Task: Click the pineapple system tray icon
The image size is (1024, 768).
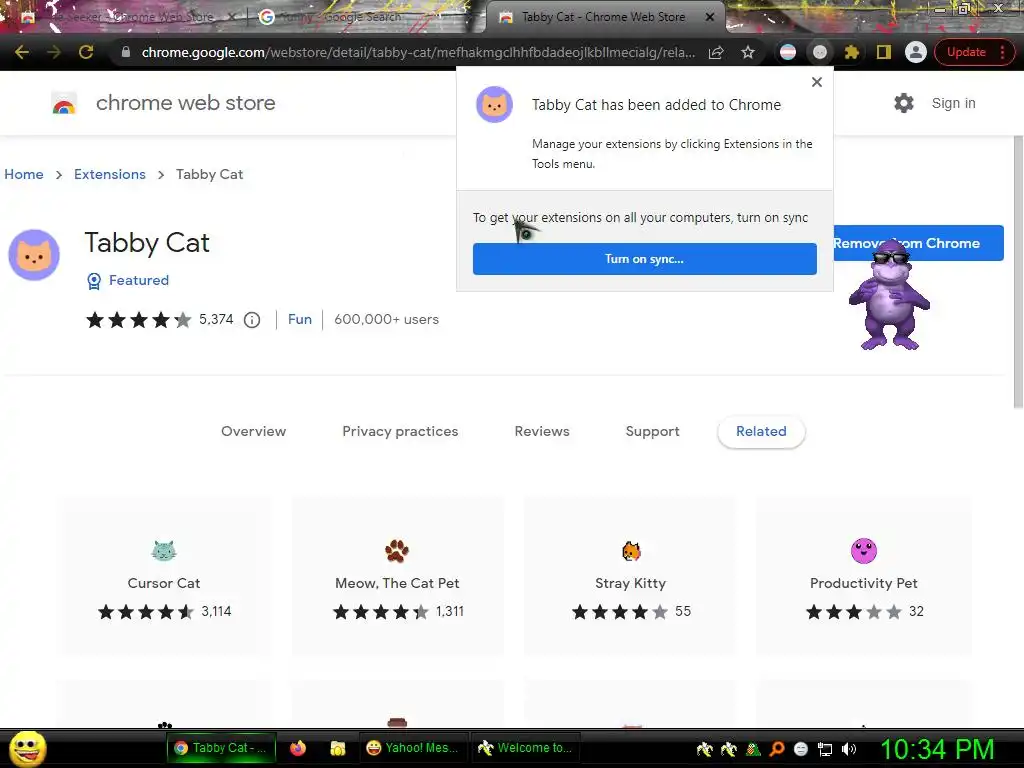Action: pos(753,749)
